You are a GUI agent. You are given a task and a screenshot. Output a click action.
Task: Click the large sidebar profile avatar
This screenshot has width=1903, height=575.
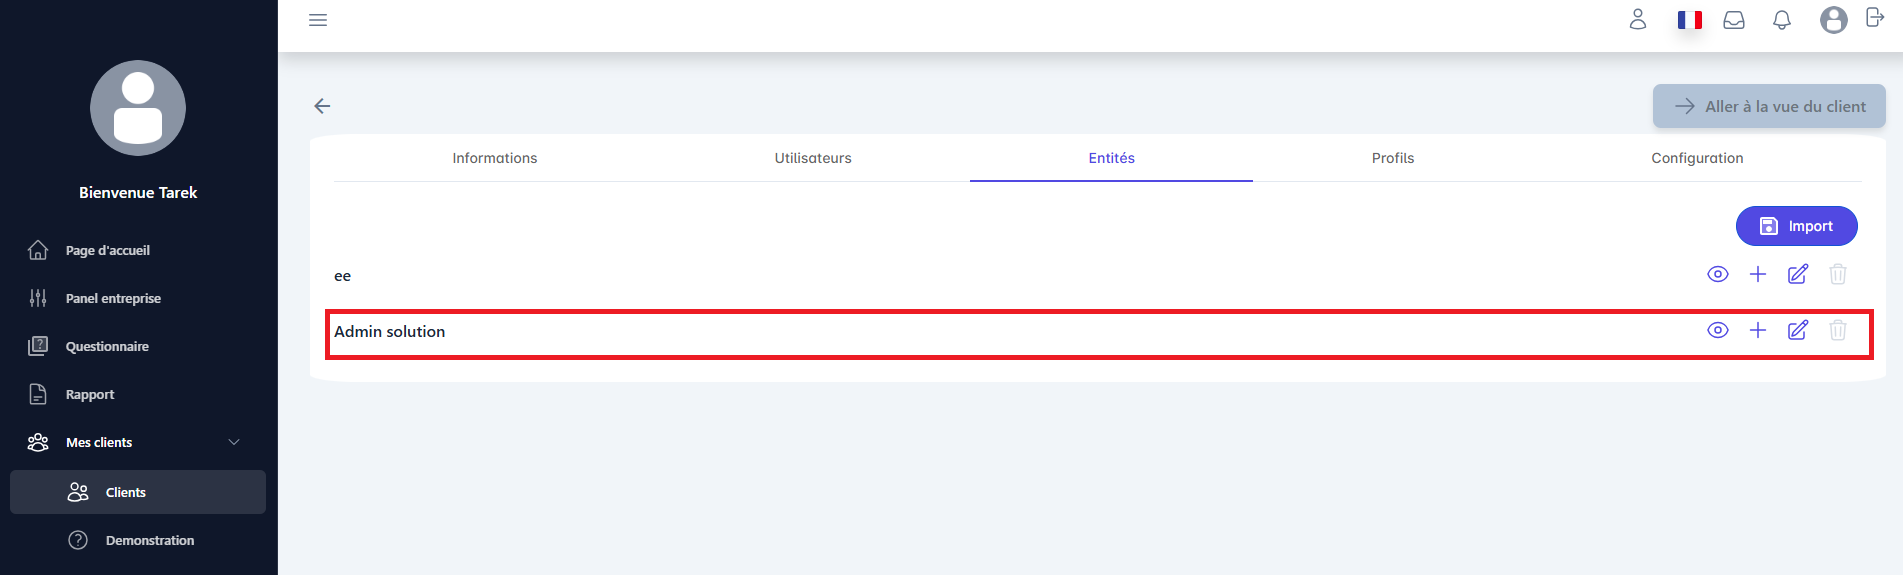click(x=138, y=108)
